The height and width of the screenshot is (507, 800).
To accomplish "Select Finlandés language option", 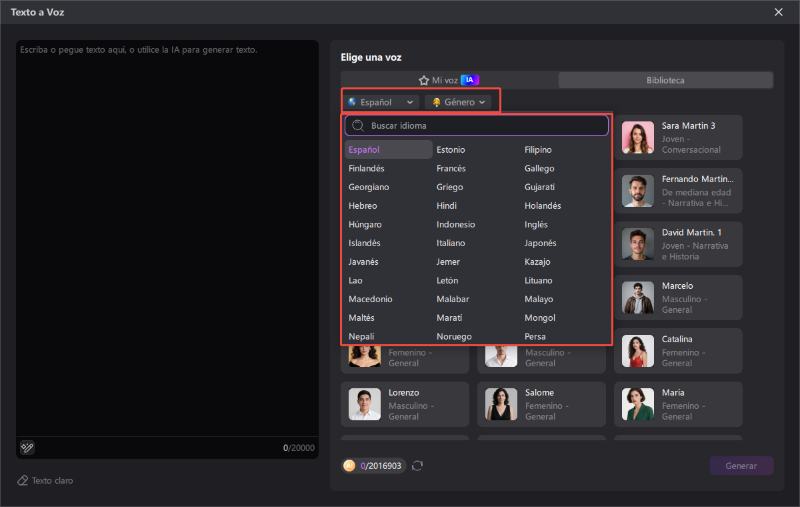I will click(366, 168).
